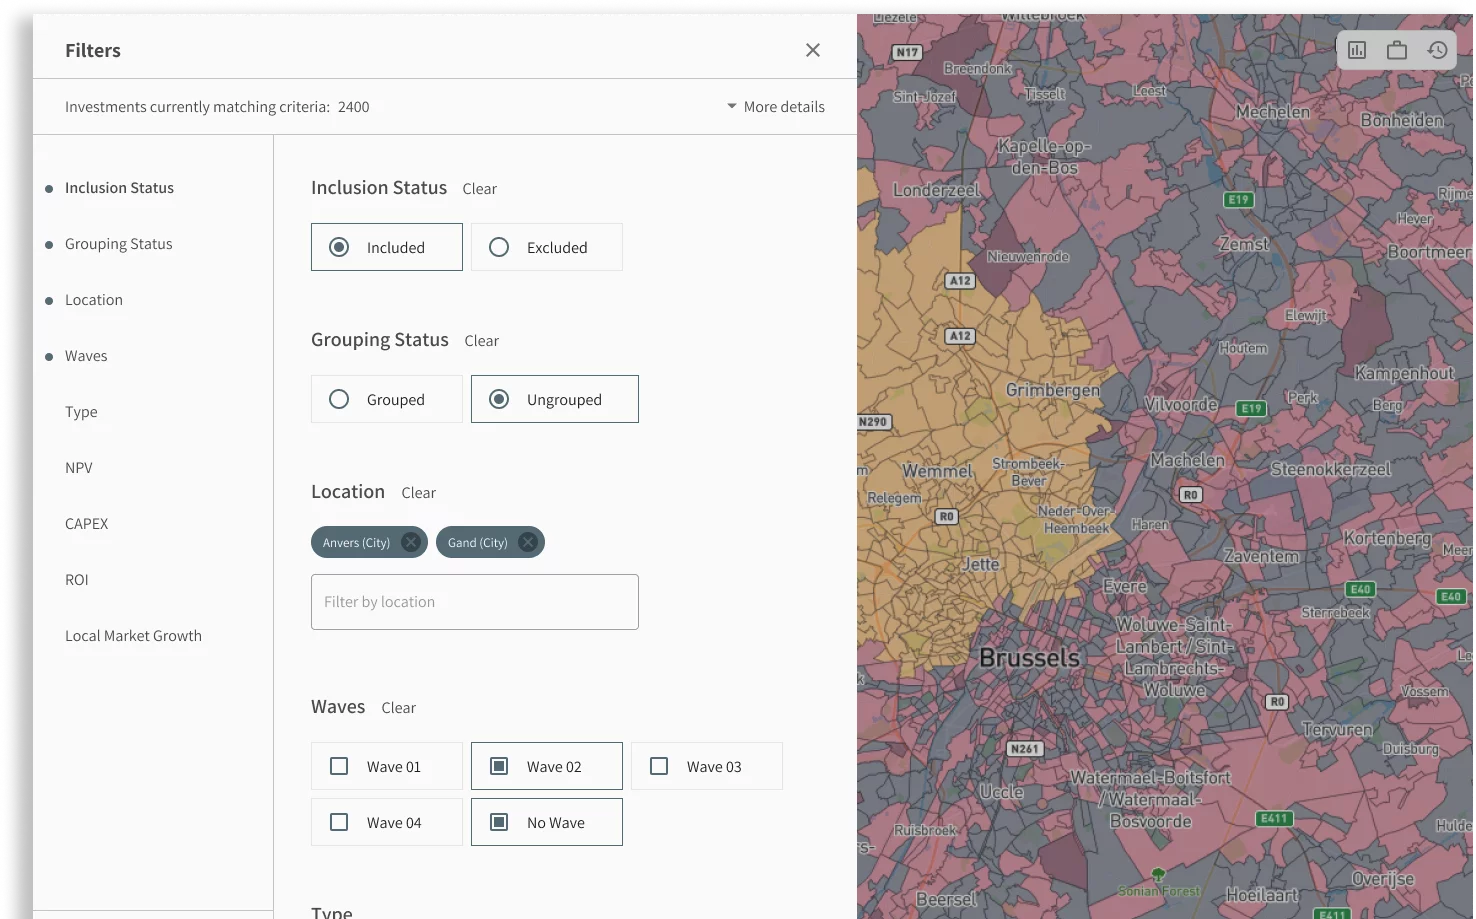The width and height of the screenshot is (1476, 919).
Task: Toggle the No Wave checkbox
Action: pos(499,822)
